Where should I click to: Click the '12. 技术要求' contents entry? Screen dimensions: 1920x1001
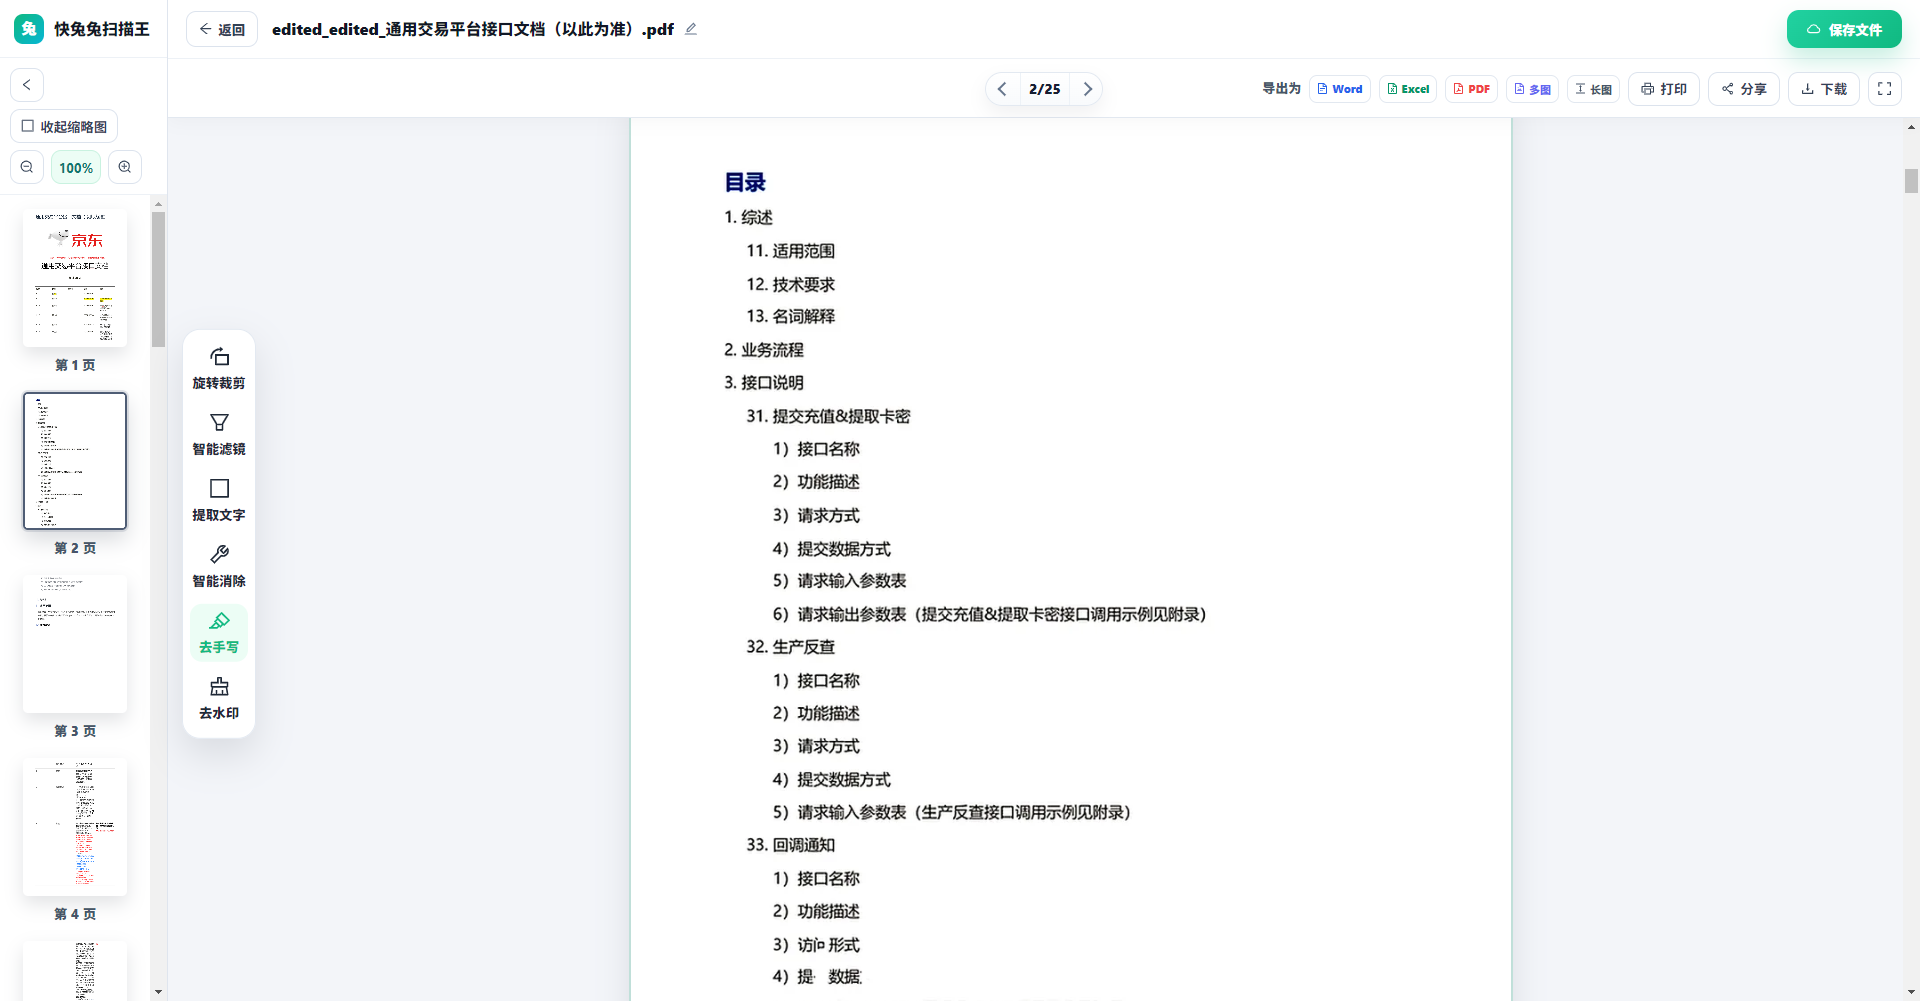pos(790,284)
